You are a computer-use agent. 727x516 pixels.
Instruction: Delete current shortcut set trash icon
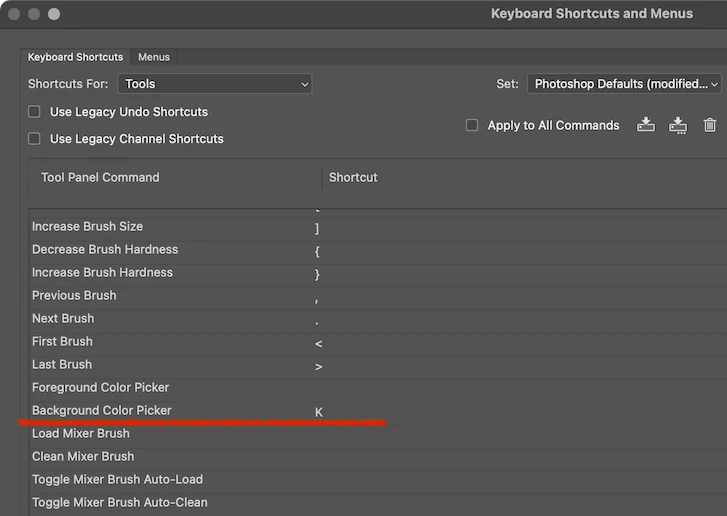(x=710, y=125)
